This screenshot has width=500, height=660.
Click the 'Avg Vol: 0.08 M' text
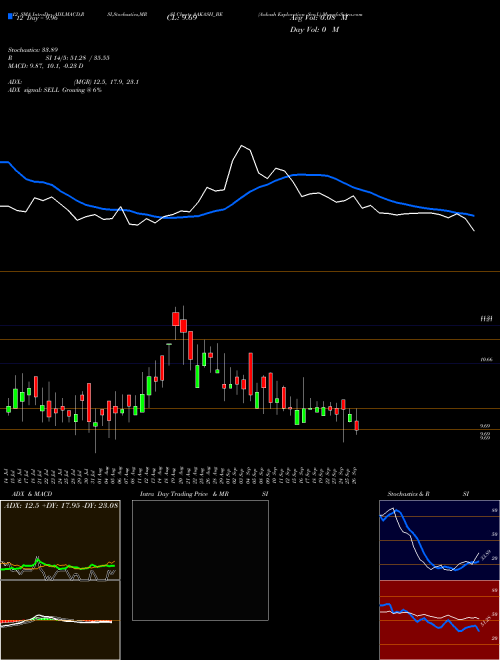(319, 18)
